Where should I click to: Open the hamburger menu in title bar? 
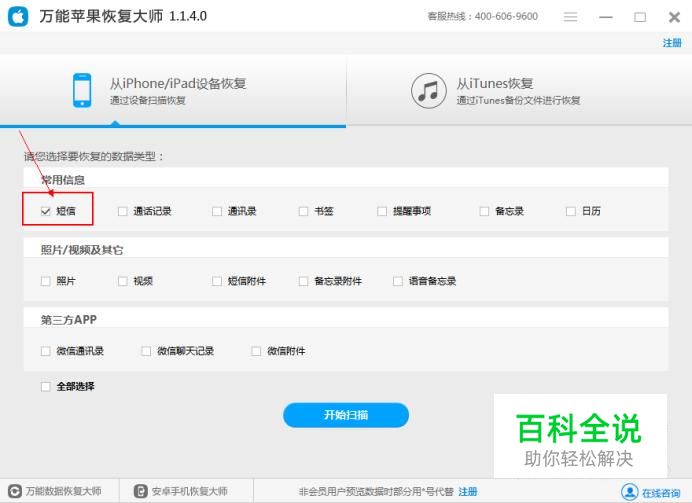coord(570,17)
